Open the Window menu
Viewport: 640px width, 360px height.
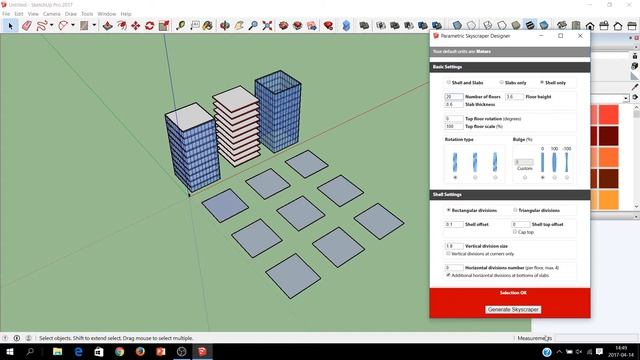(x=107, y=14)
